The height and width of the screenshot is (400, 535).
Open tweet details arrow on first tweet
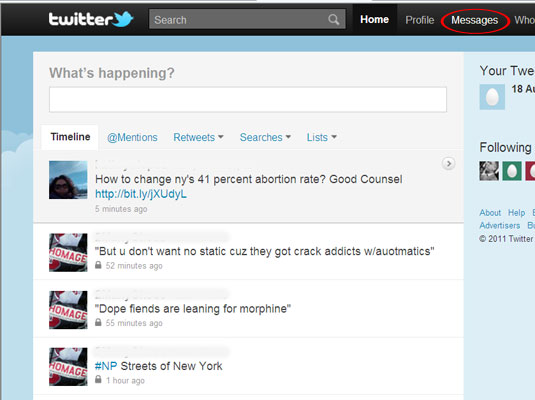[x=449, y=164]
